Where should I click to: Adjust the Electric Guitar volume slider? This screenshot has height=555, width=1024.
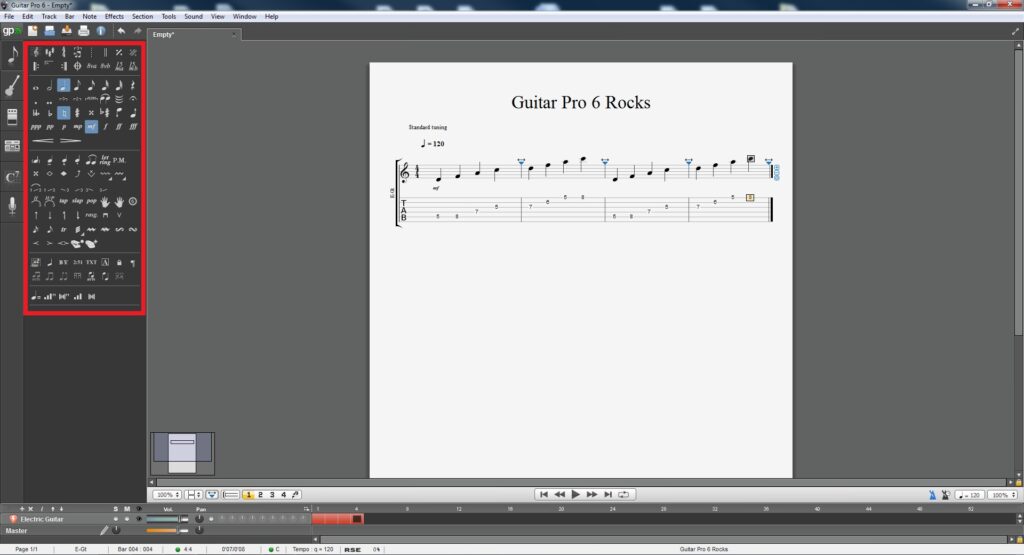point(167,519)
